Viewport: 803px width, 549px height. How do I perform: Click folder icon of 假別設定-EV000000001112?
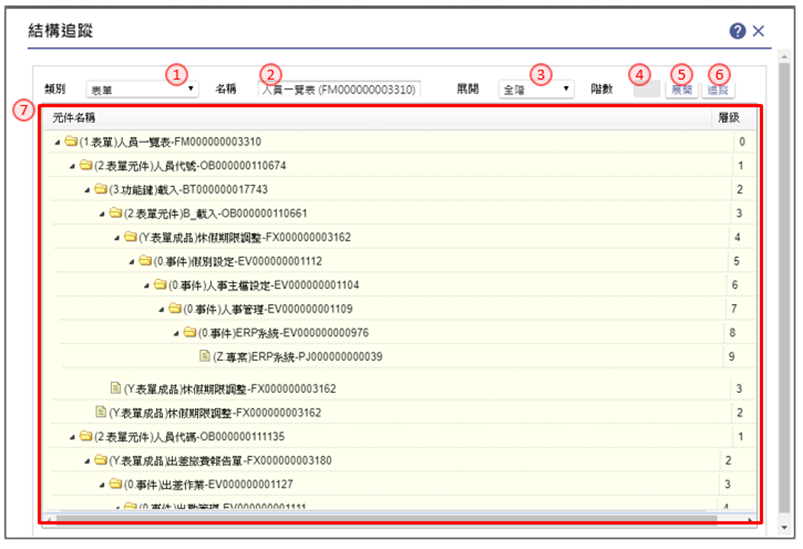[x=145, y=261]
